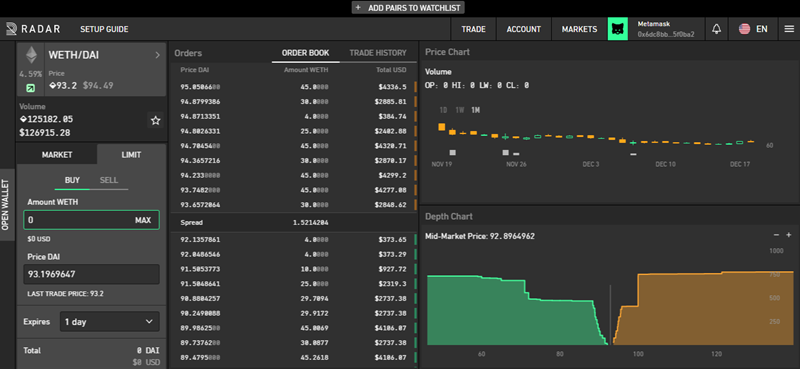Open the MetaMask fox wallet icon
The width and height of the screenshot is (800, 369).
pyautogui.click(x=618, y=29)
